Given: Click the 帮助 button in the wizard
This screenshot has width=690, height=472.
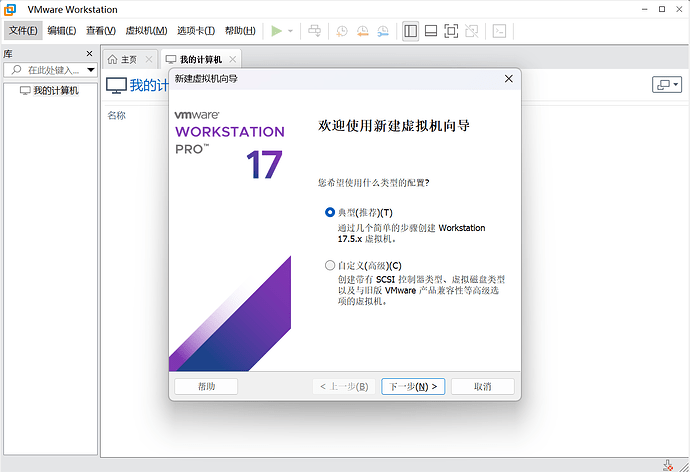Looking at the screenshot, I should [206, 386].
